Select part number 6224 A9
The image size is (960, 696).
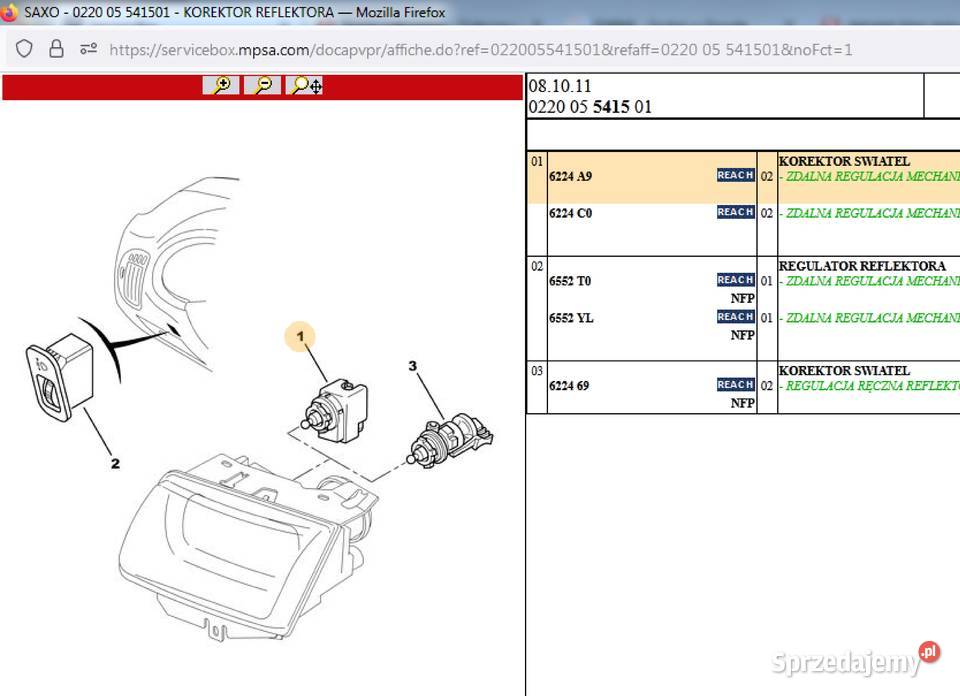[570, 177]
